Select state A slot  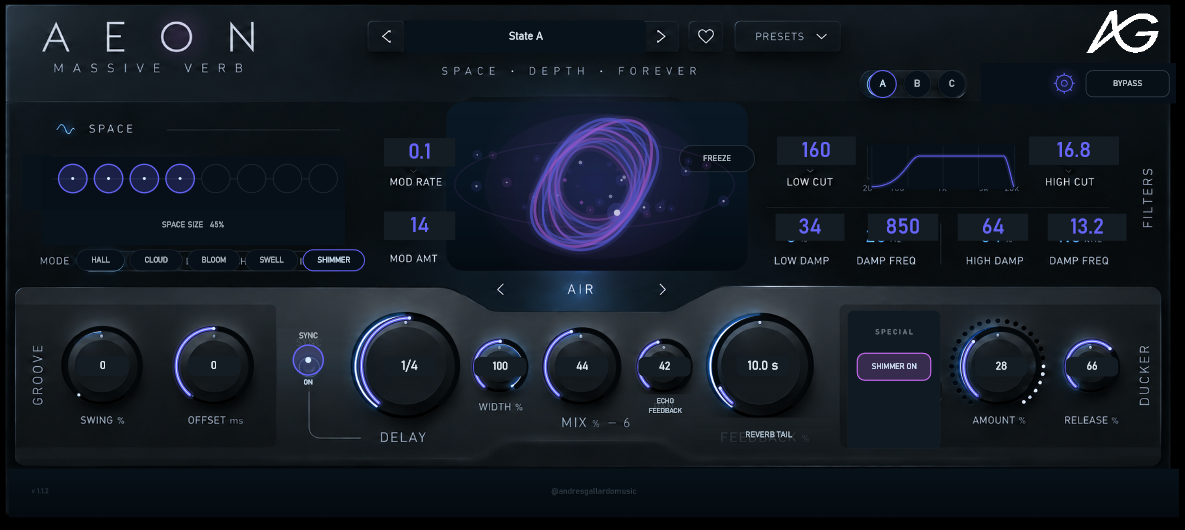[882, 84]
